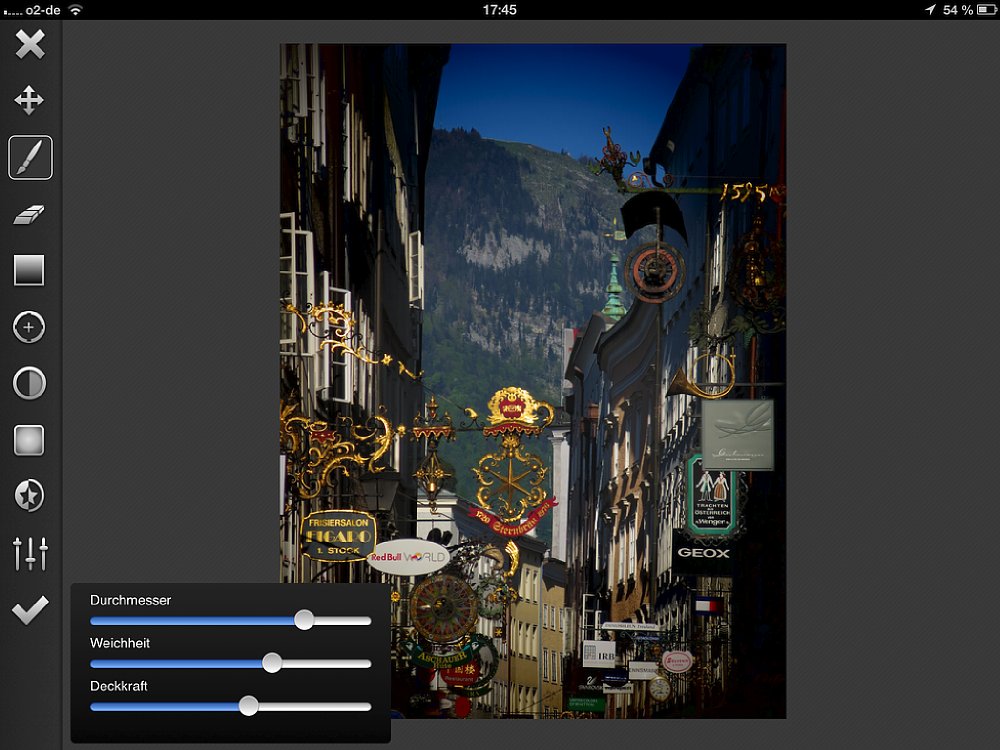Viewport: 1000px width, 750px height.
Task: Tap the 54 % battery percentage
Action: click(958, 10)
